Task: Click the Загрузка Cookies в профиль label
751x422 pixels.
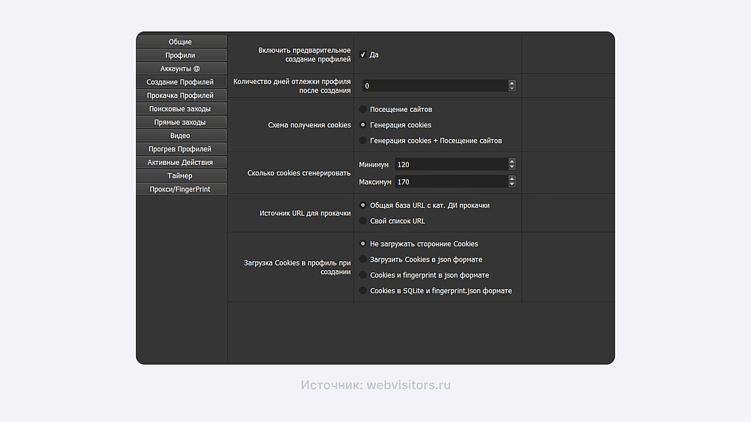Action: (297, 267)
